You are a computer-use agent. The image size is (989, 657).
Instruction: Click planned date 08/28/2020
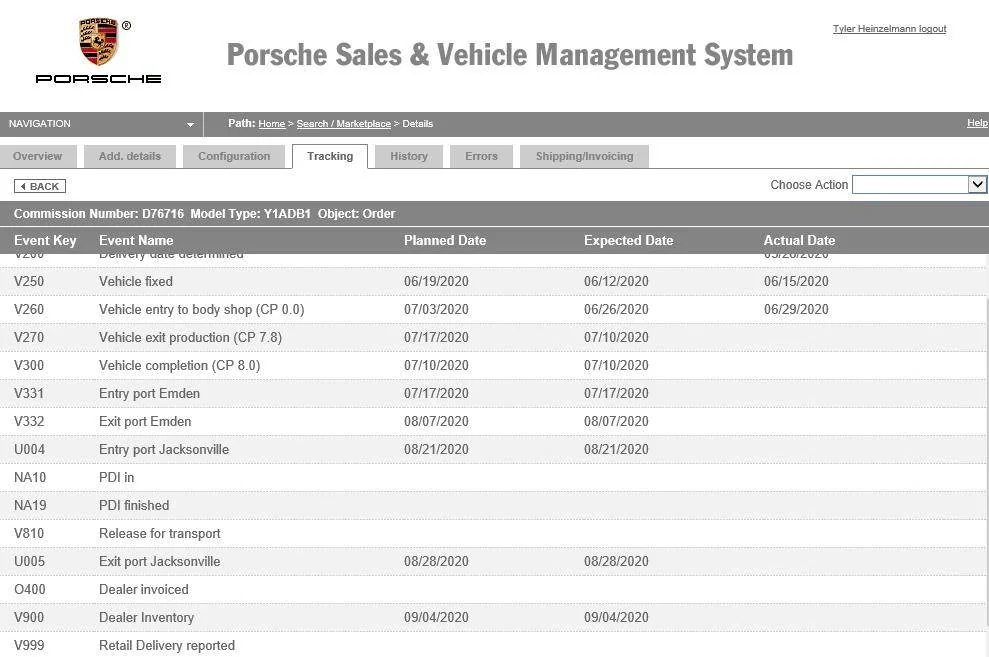point(436,561)
